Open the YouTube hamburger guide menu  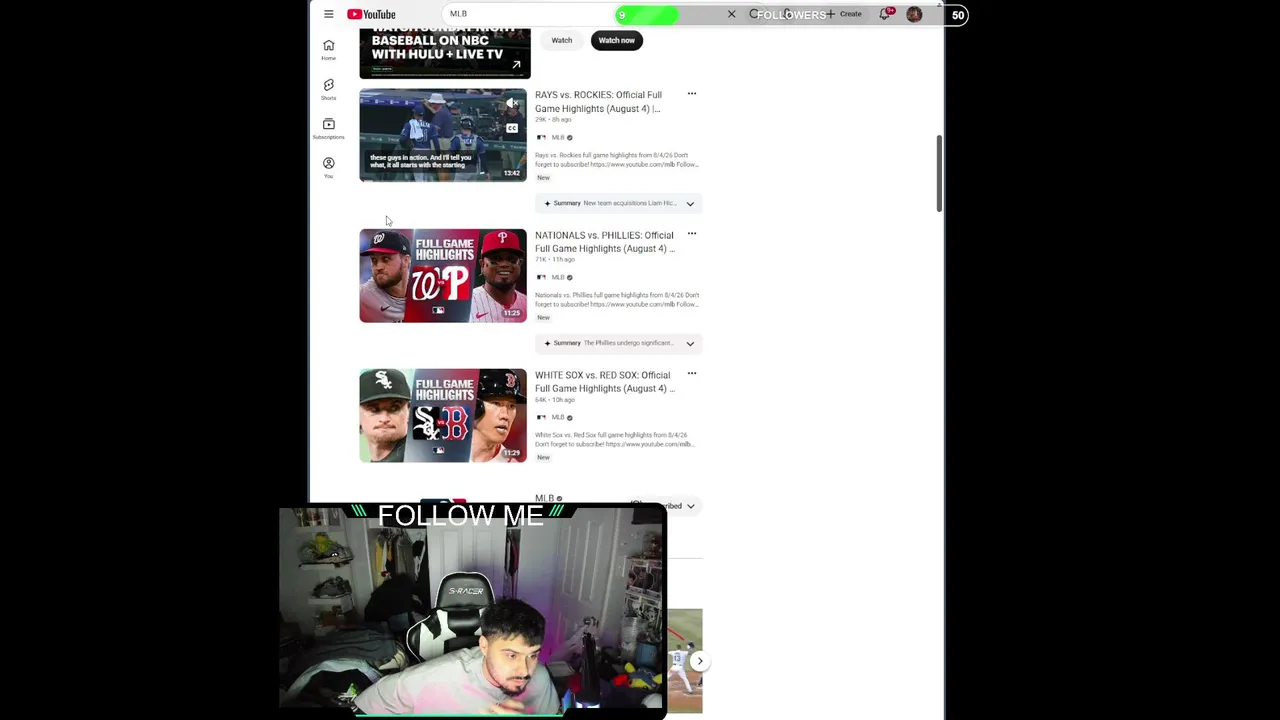coord(328,14)
